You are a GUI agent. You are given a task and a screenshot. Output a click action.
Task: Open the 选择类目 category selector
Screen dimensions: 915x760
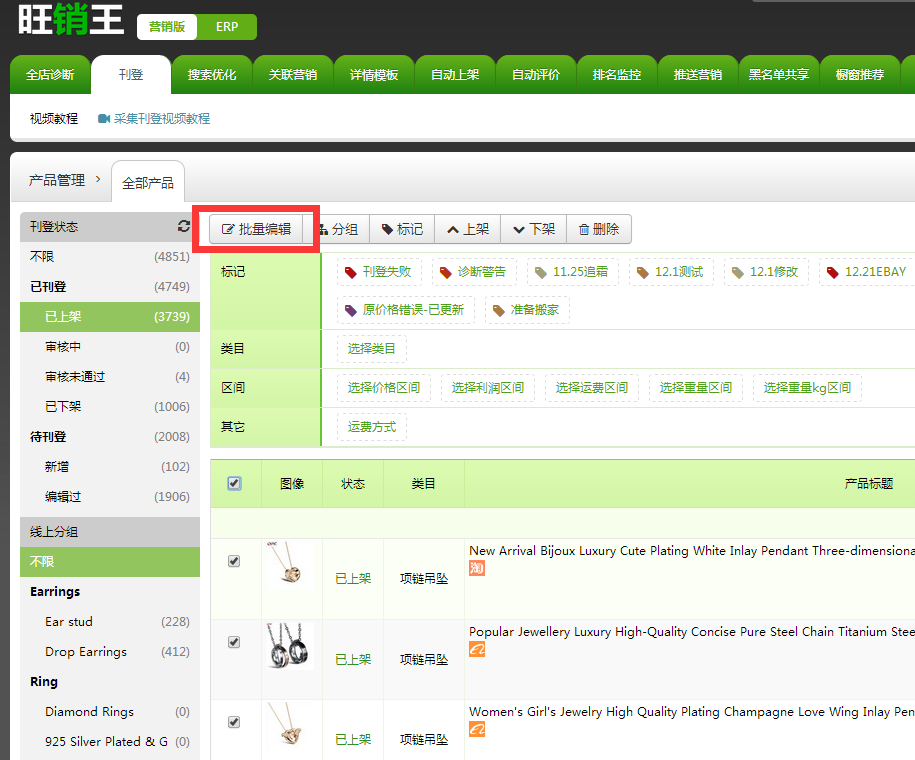pos(372,349)
